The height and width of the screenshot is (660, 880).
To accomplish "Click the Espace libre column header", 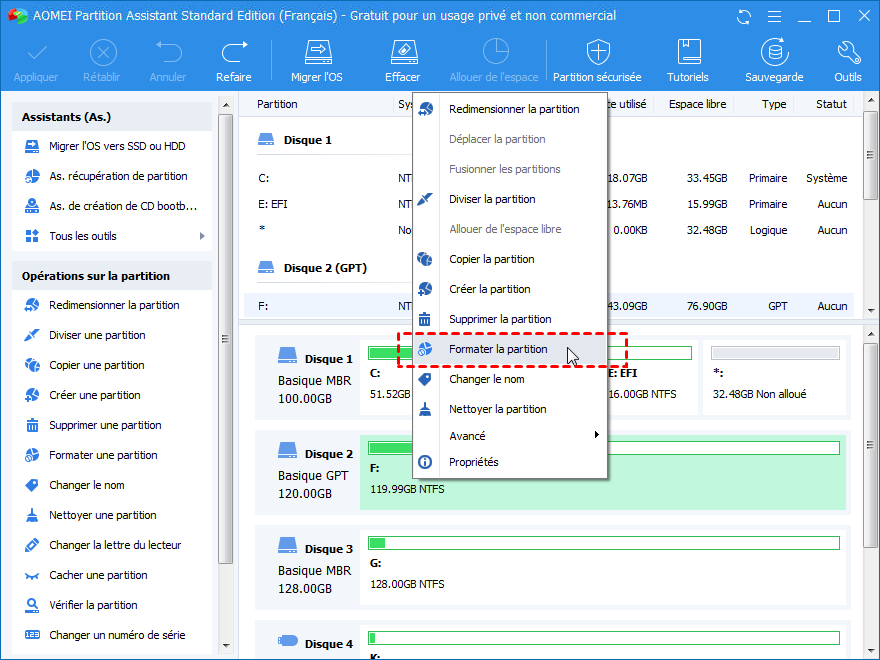I will (697, 104).
